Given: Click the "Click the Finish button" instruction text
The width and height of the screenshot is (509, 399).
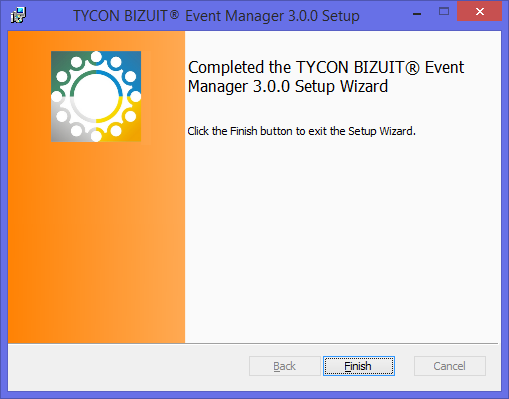Looking at the screenshot, I should (x=301, y=131).
